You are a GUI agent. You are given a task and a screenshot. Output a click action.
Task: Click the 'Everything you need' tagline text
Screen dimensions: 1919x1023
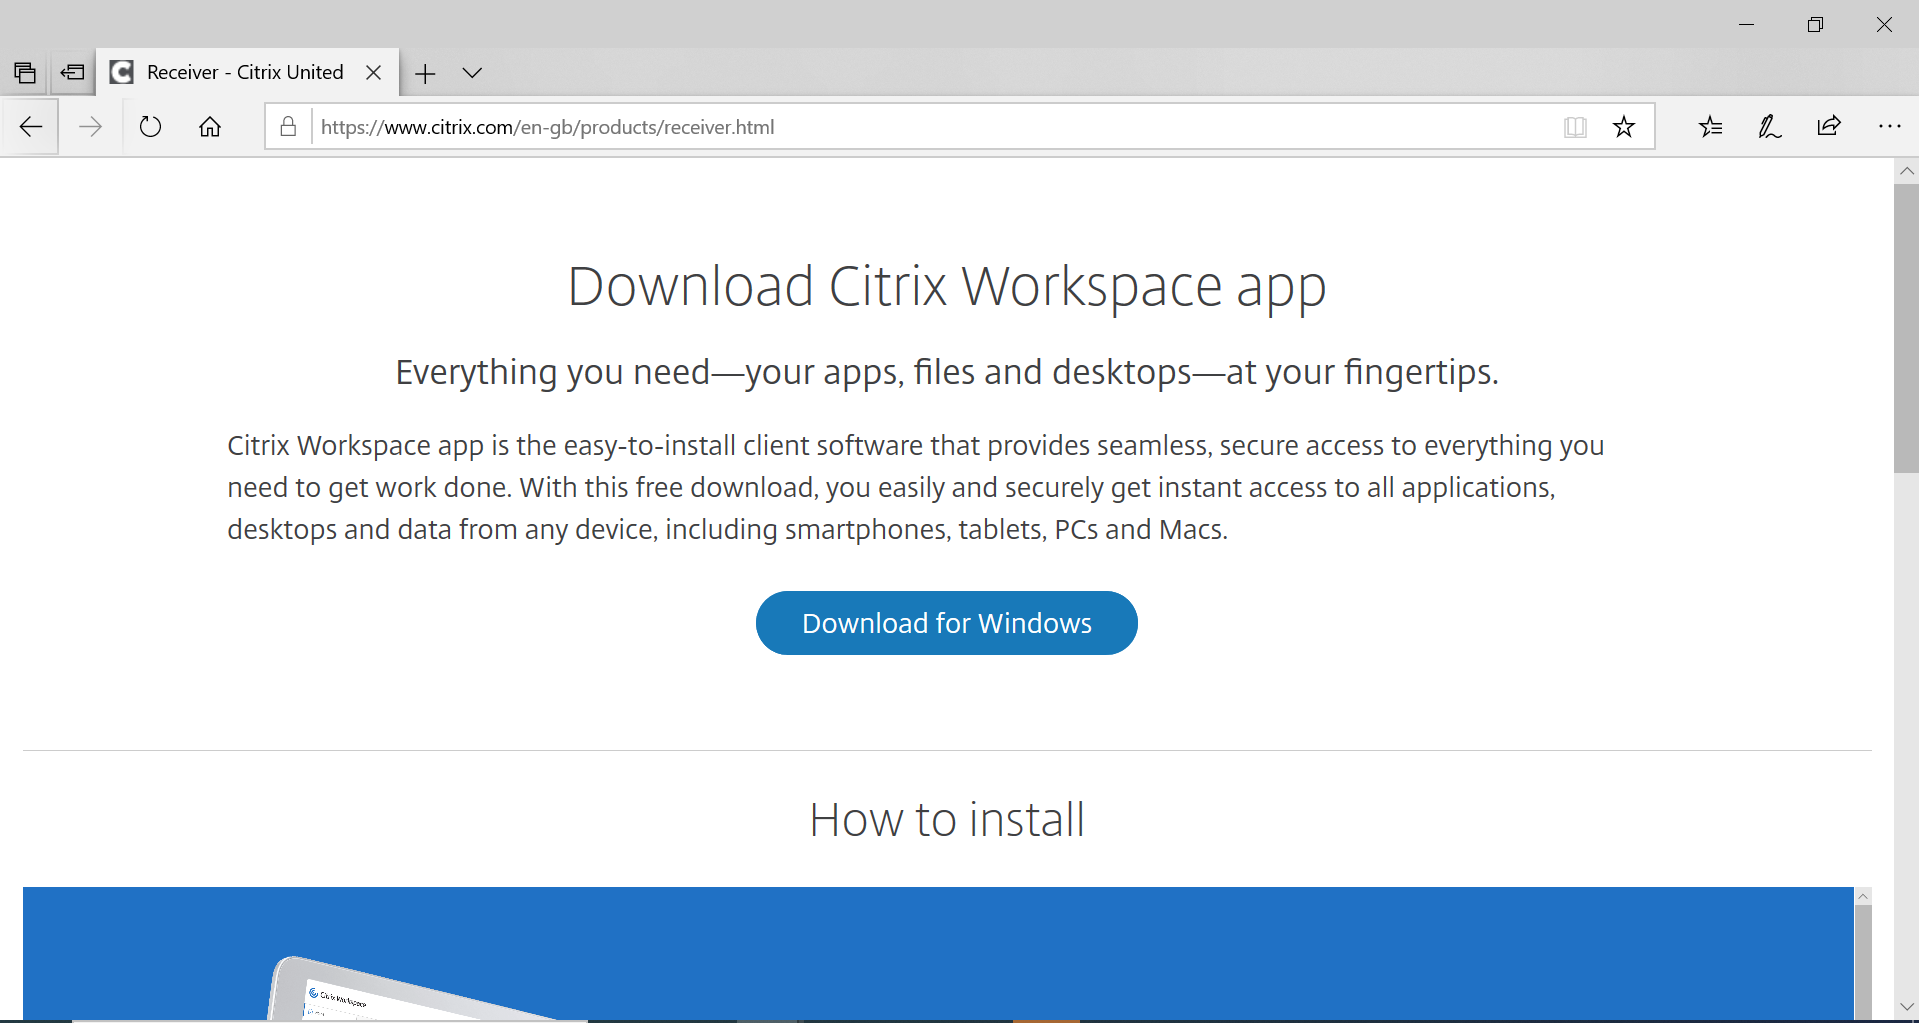[x=947, y=372]
